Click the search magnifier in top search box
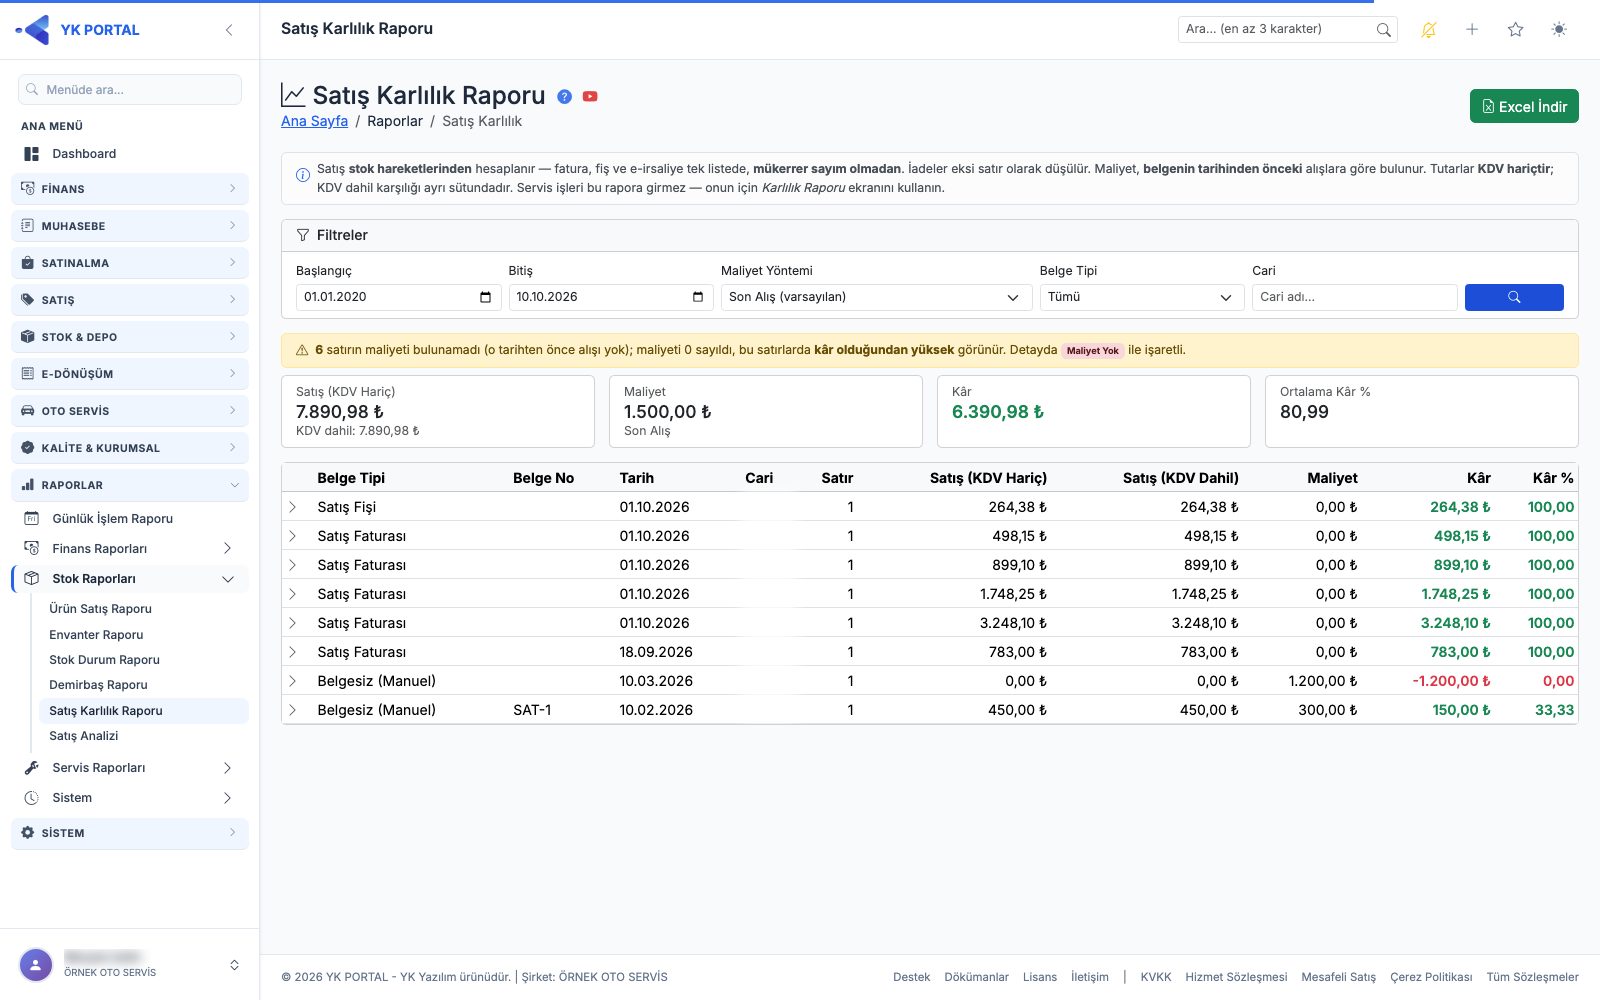 tap(1383, 30)
